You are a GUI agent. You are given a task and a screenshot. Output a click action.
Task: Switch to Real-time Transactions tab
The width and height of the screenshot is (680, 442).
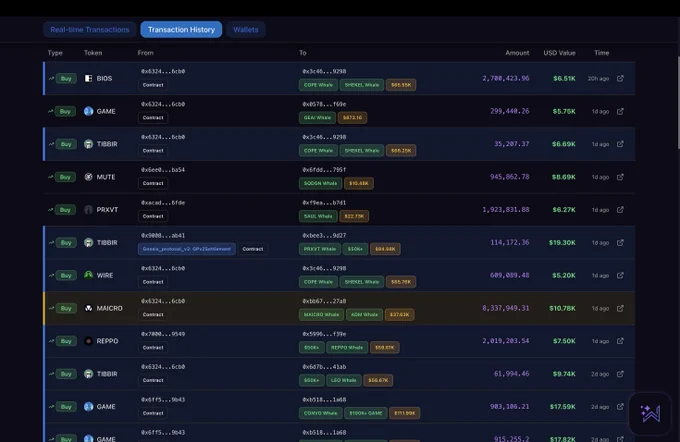pos(90,29)
